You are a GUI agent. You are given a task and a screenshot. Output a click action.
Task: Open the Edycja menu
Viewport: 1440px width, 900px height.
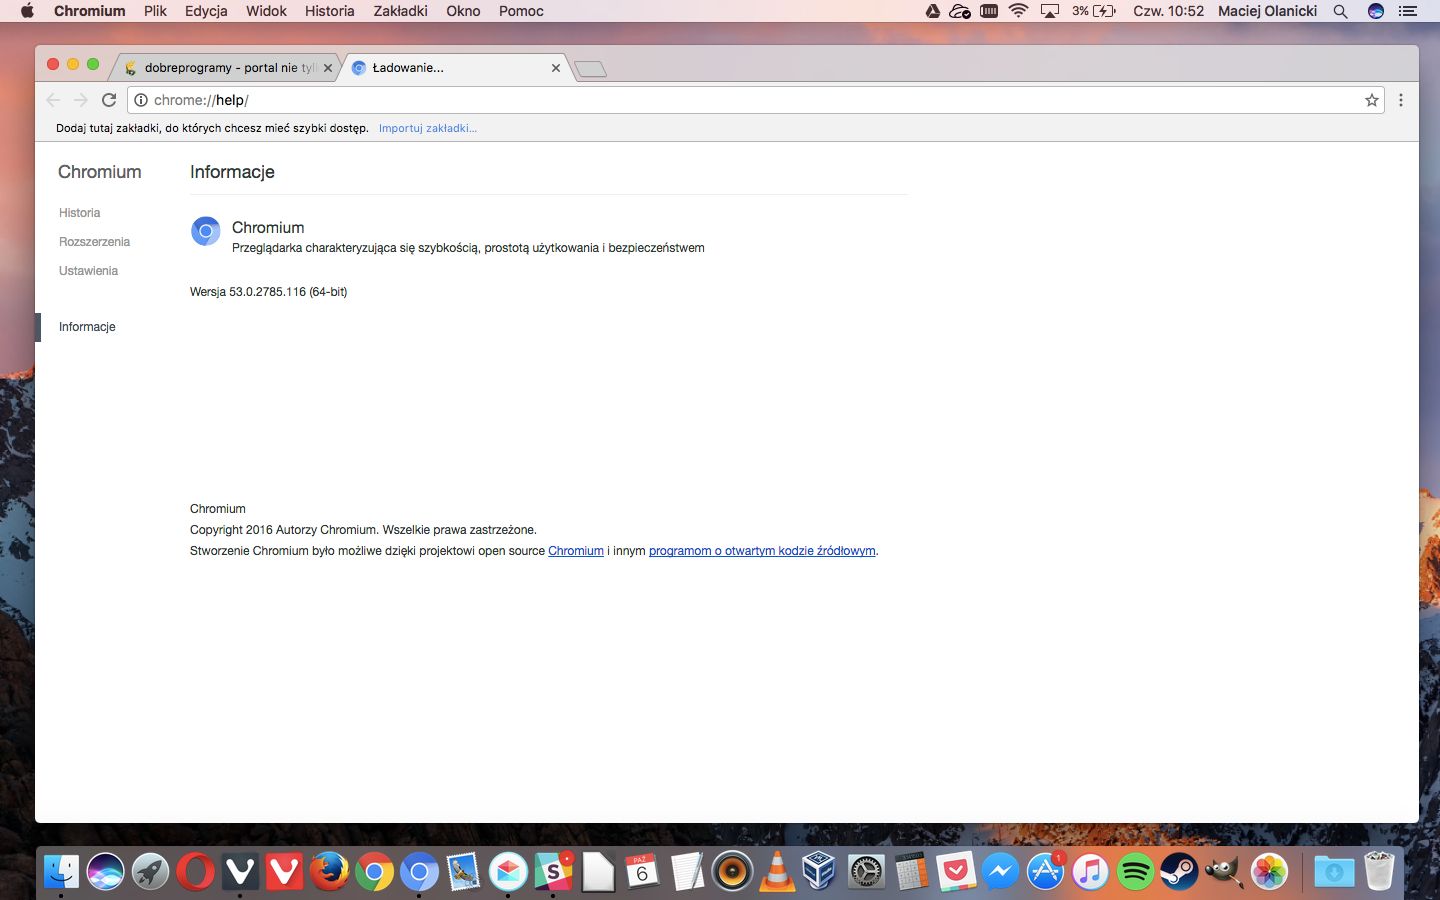click(x=206, y=11)
